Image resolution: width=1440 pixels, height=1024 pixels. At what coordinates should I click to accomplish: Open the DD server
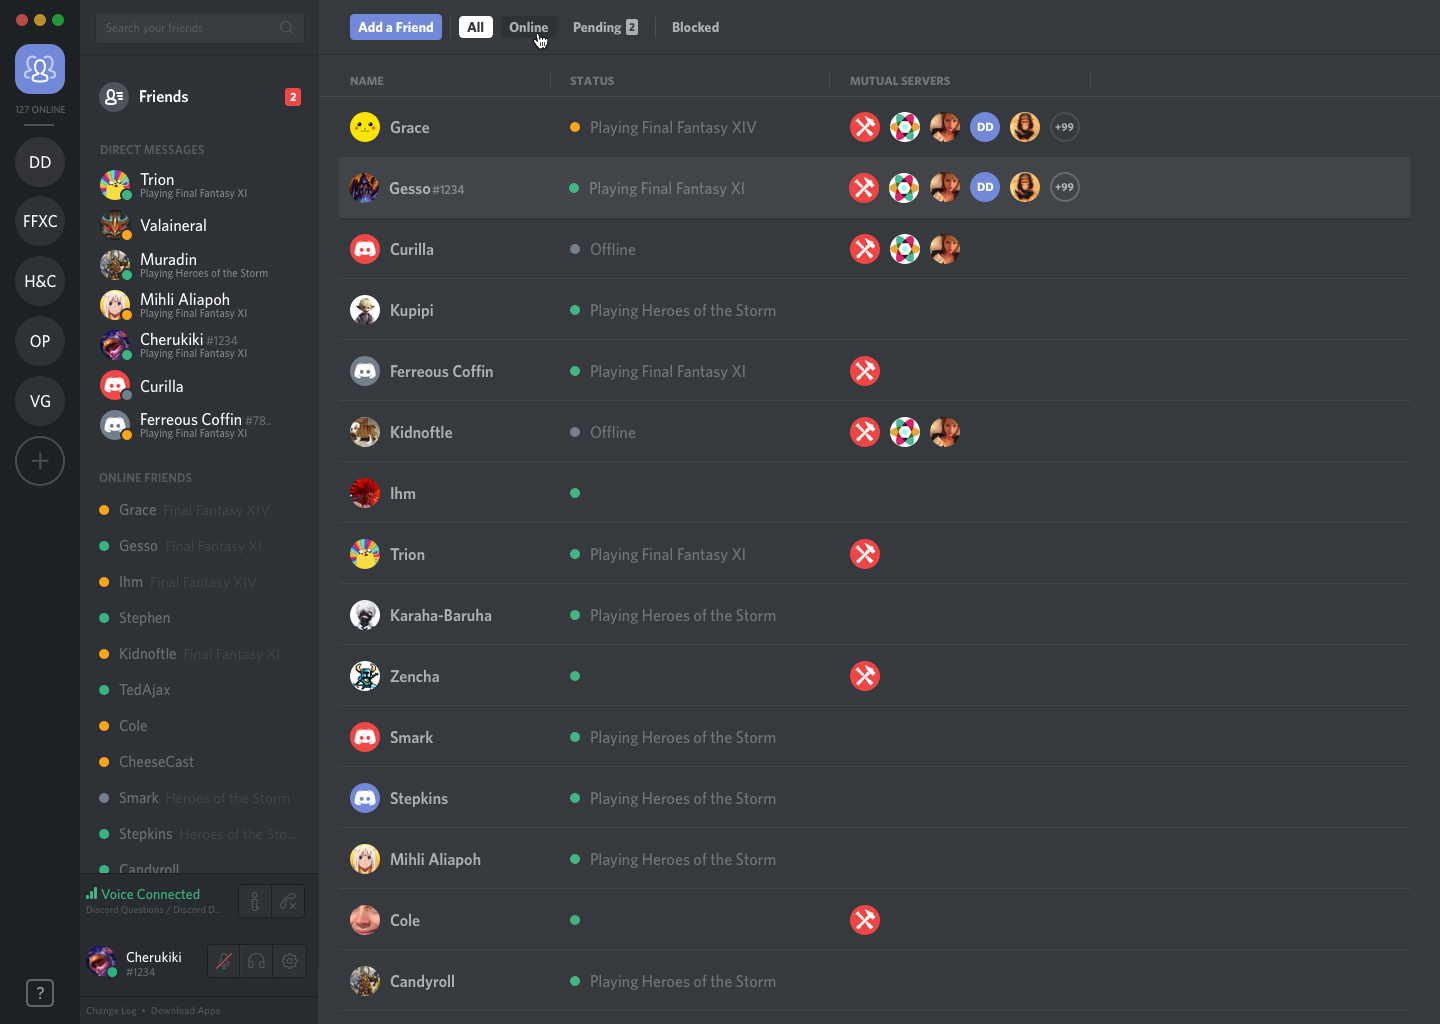(40, 162)
